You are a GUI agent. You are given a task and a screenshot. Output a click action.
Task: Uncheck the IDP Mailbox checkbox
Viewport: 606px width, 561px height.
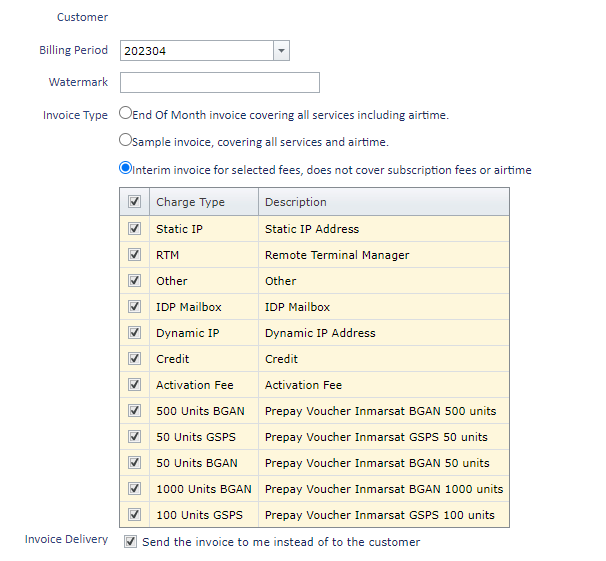point(134,307)
